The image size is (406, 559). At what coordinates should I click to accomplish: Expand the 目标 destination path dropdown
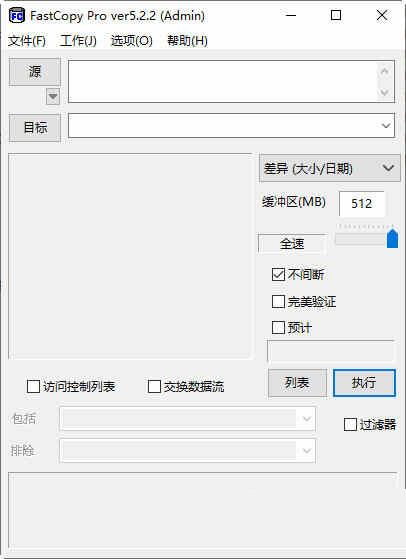click(x=386, y=125)
